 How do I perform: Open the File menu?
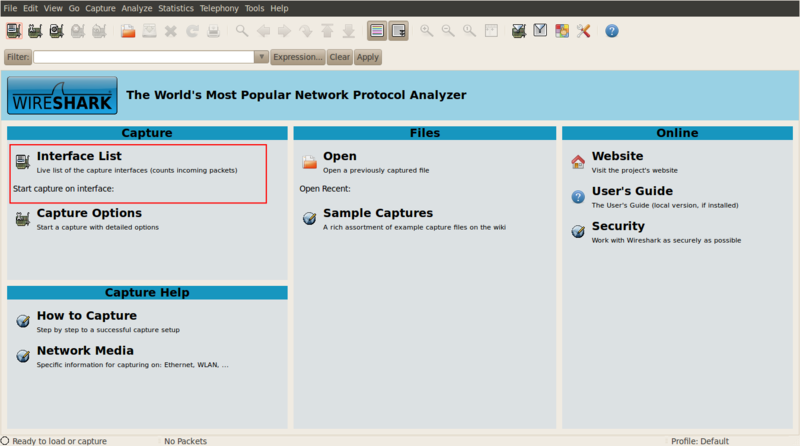10,8
